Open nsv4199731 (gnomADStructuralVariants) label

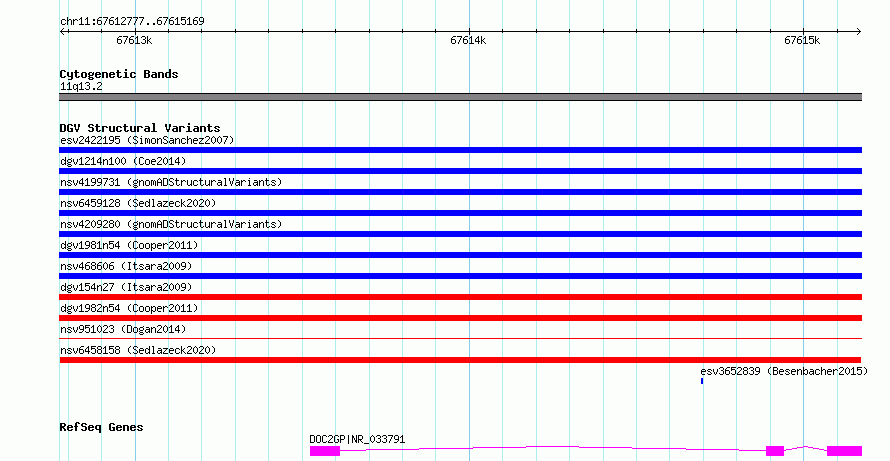[x=171, y=182]
